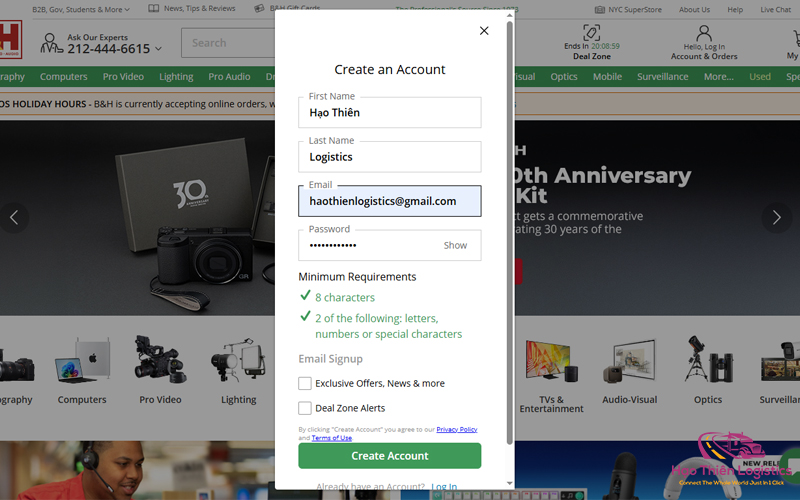Image resolution: width=800 pixels, height=500 pixels.
Task: Click the NYC SuperStore link
Action: [x=635, y=10]
